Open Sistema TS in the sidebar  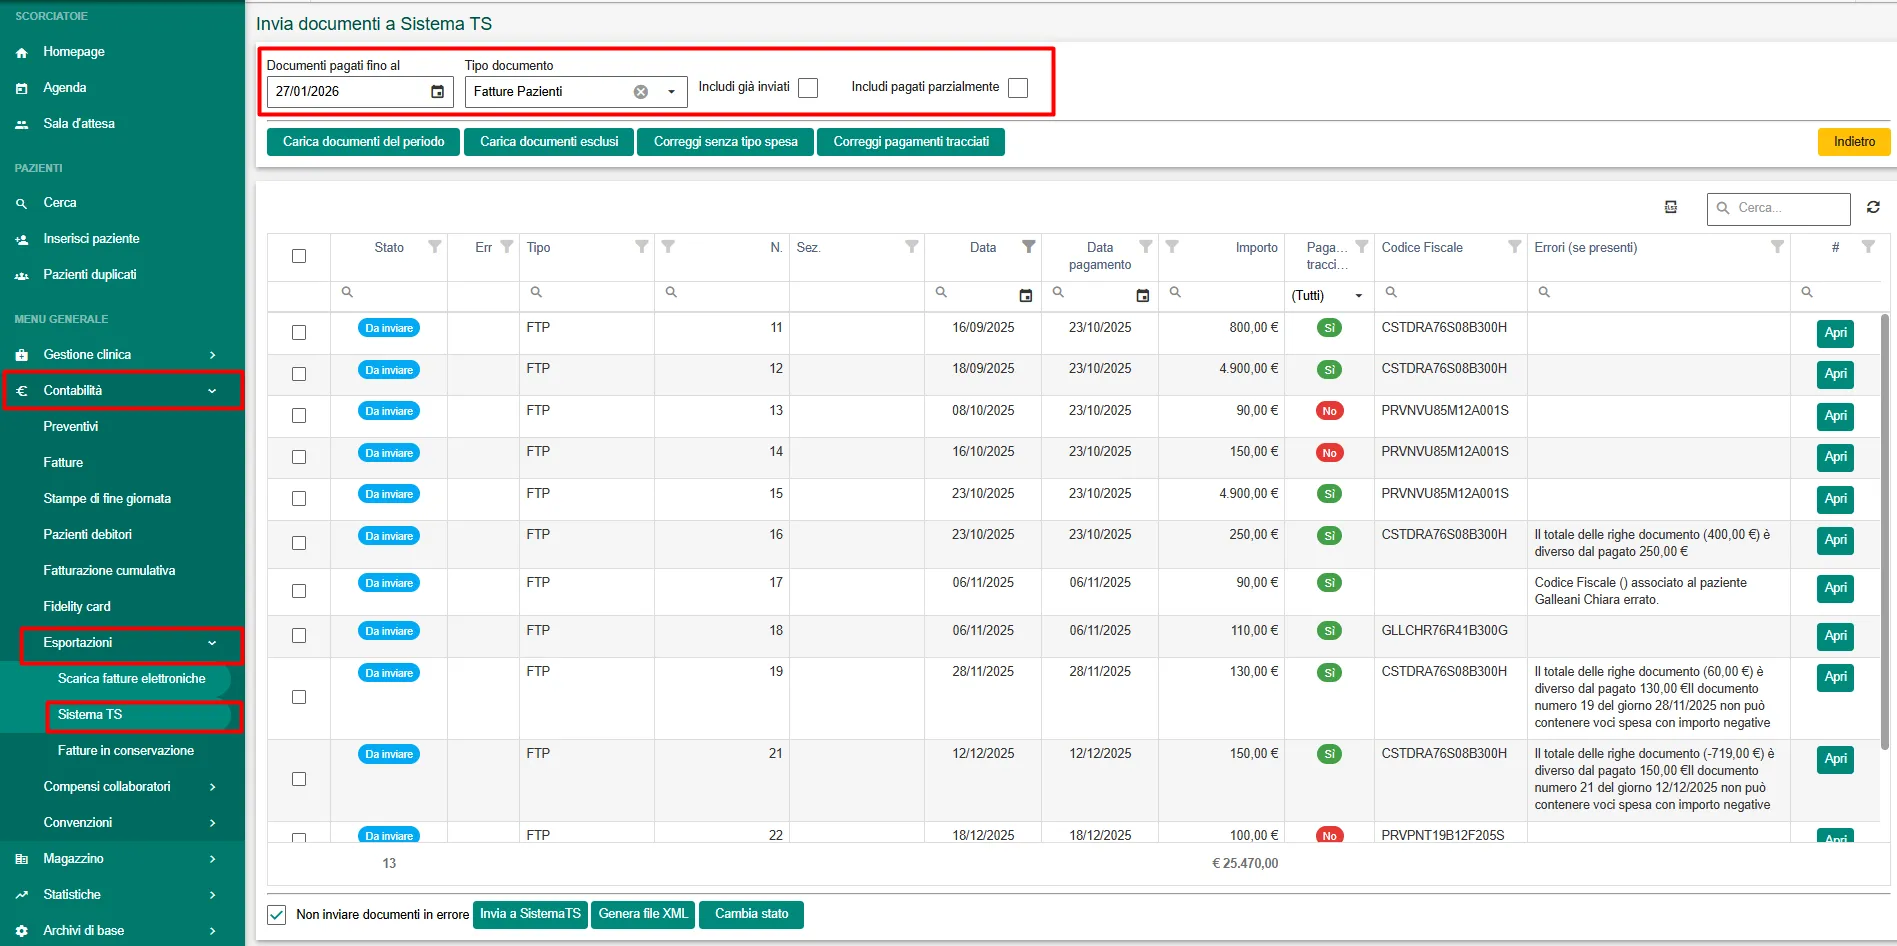90,715
